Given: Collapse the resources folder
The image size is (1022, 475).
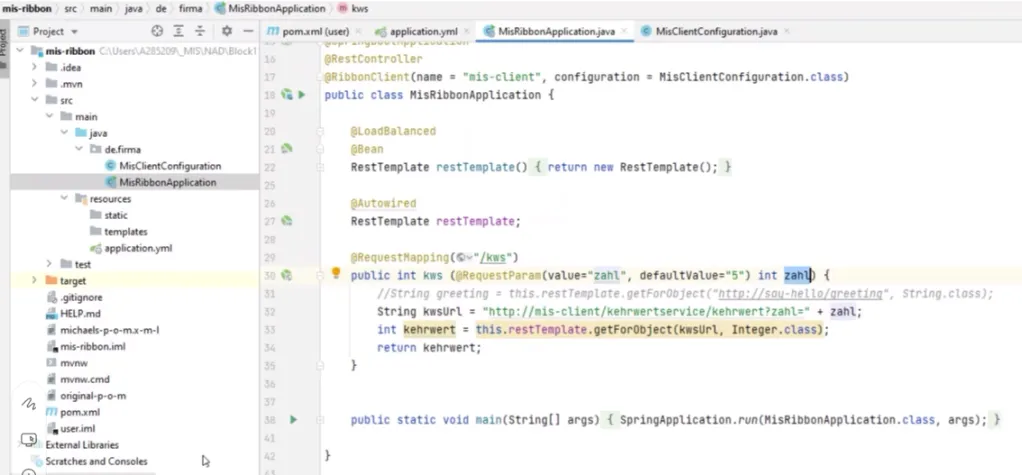Looking at the screenshot, I should [65, 199].
